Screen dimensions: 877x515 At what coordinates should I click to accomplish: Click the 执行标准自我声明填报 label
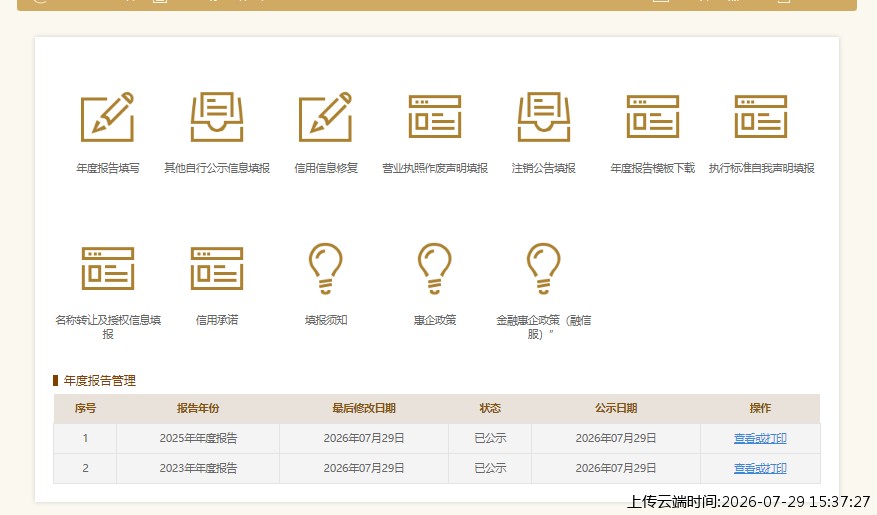(x=761, y=168)
